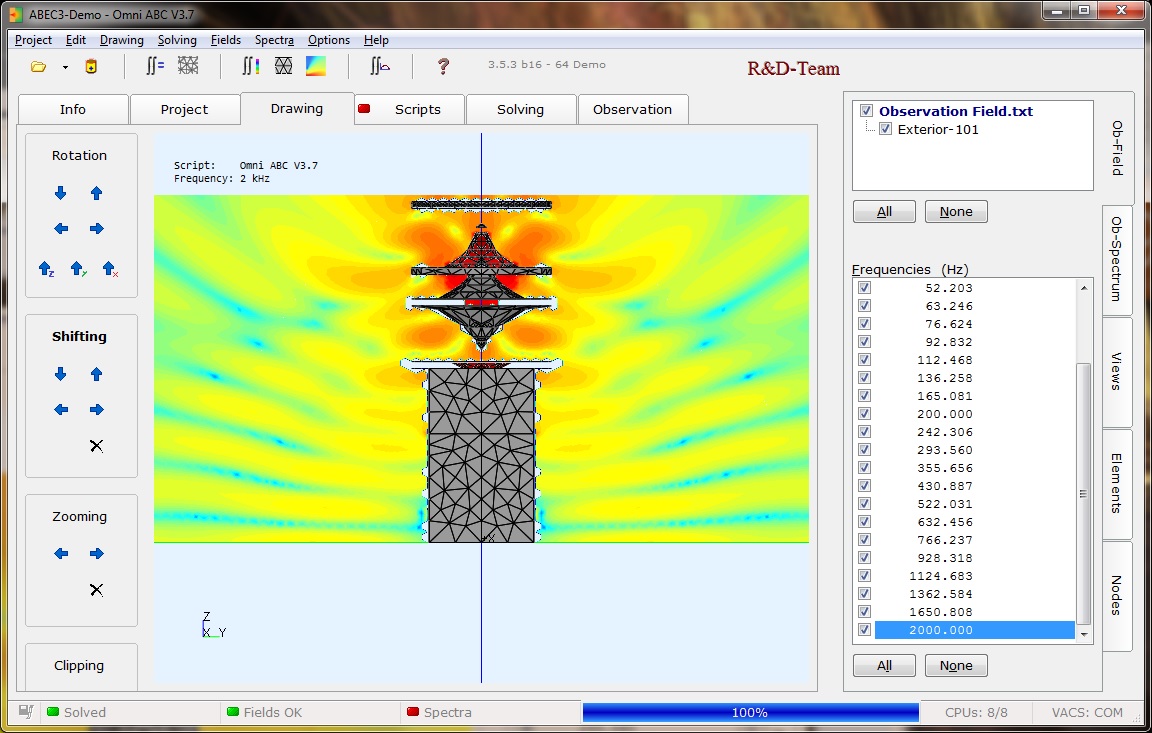1152x733 pixels.
Task: Click Zooming right arrow
Action: [x=96, y=554]
